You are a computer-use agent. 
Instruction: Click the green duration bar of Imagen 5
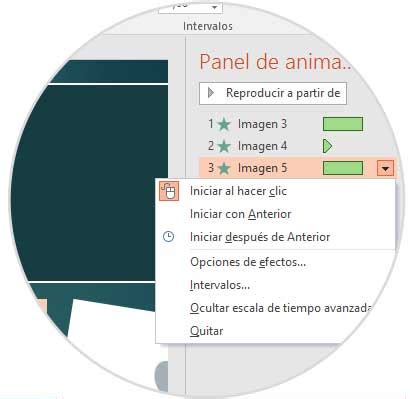coord(343,168)
